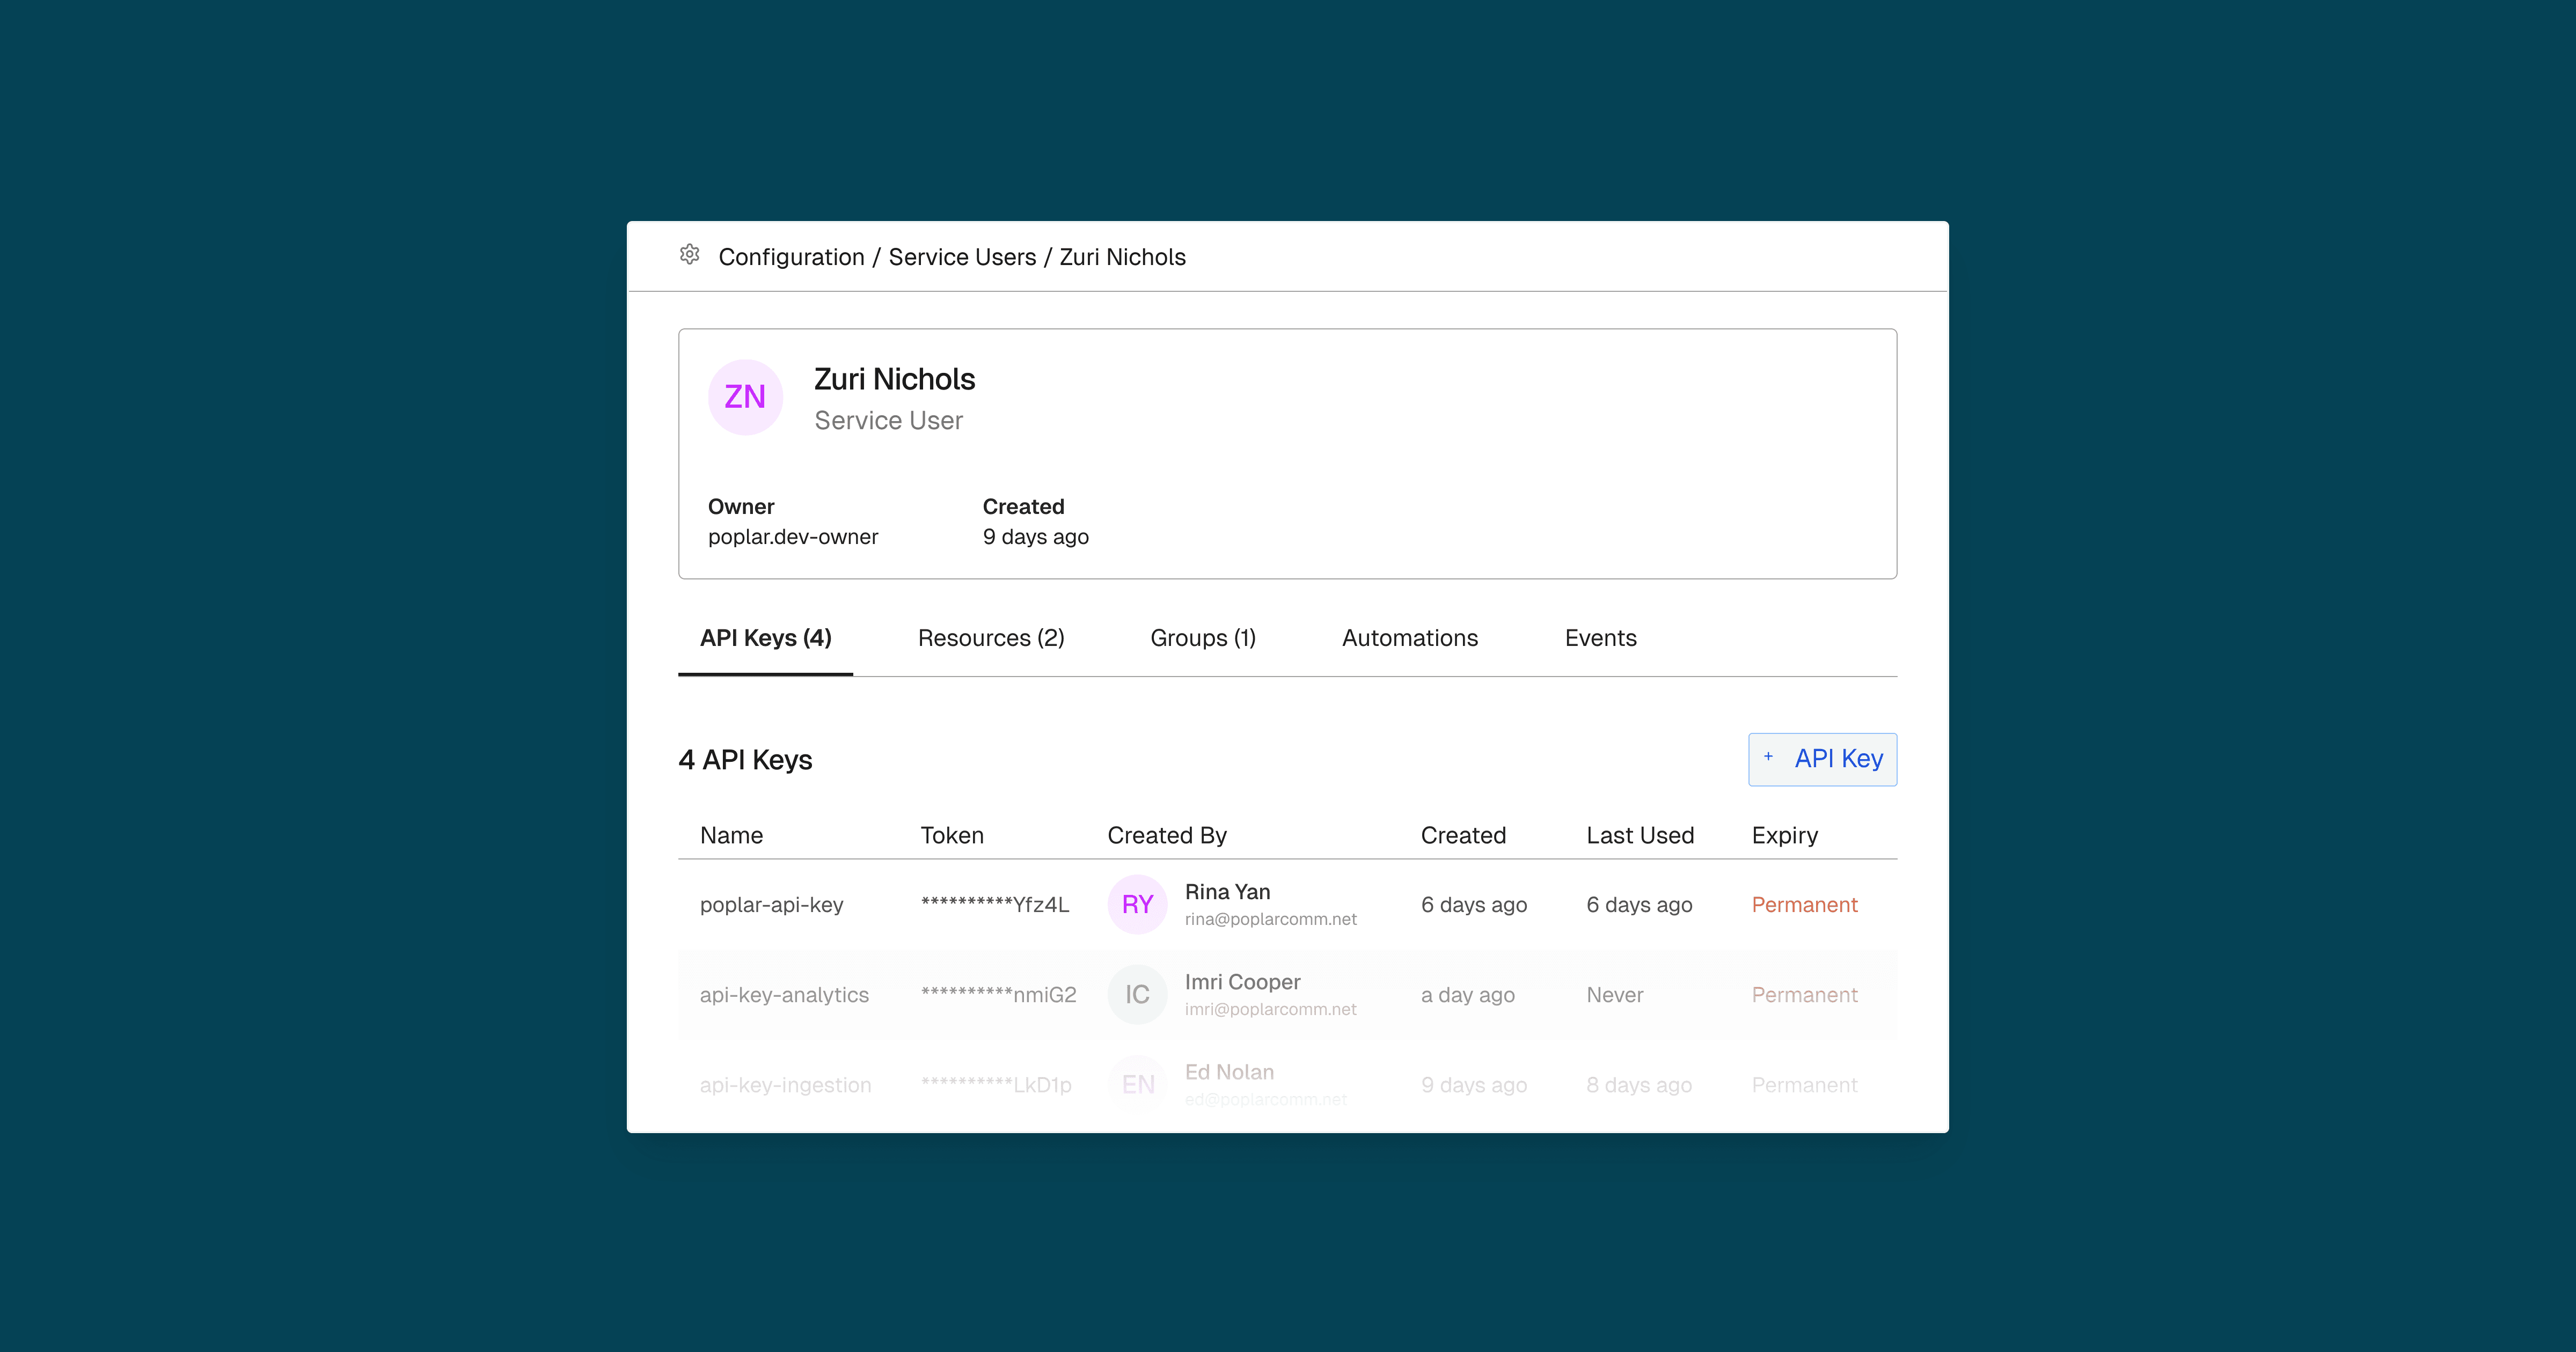Viewport: 2576px width, 1352px height.
Task: Click the Configuration gear icon
Action: (689, 255)
